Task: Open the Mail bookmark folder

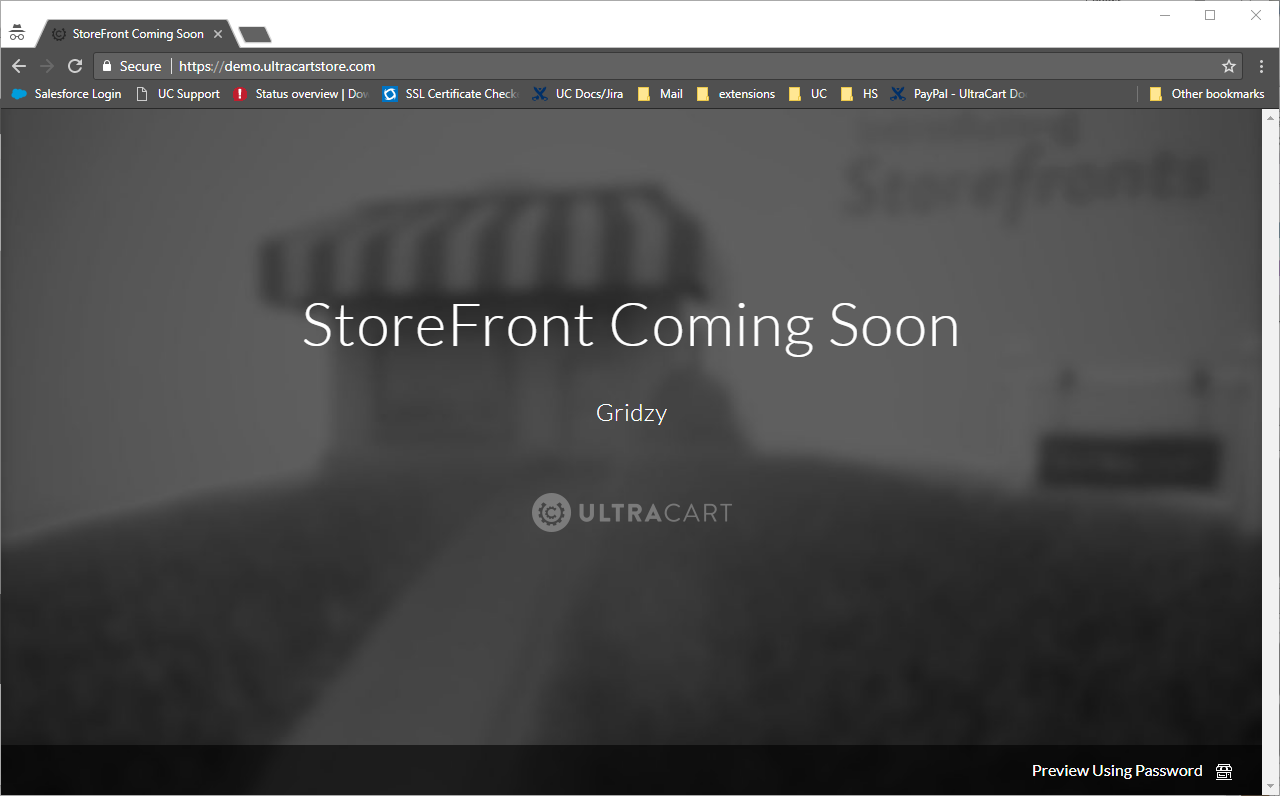Action: (660, 94)
